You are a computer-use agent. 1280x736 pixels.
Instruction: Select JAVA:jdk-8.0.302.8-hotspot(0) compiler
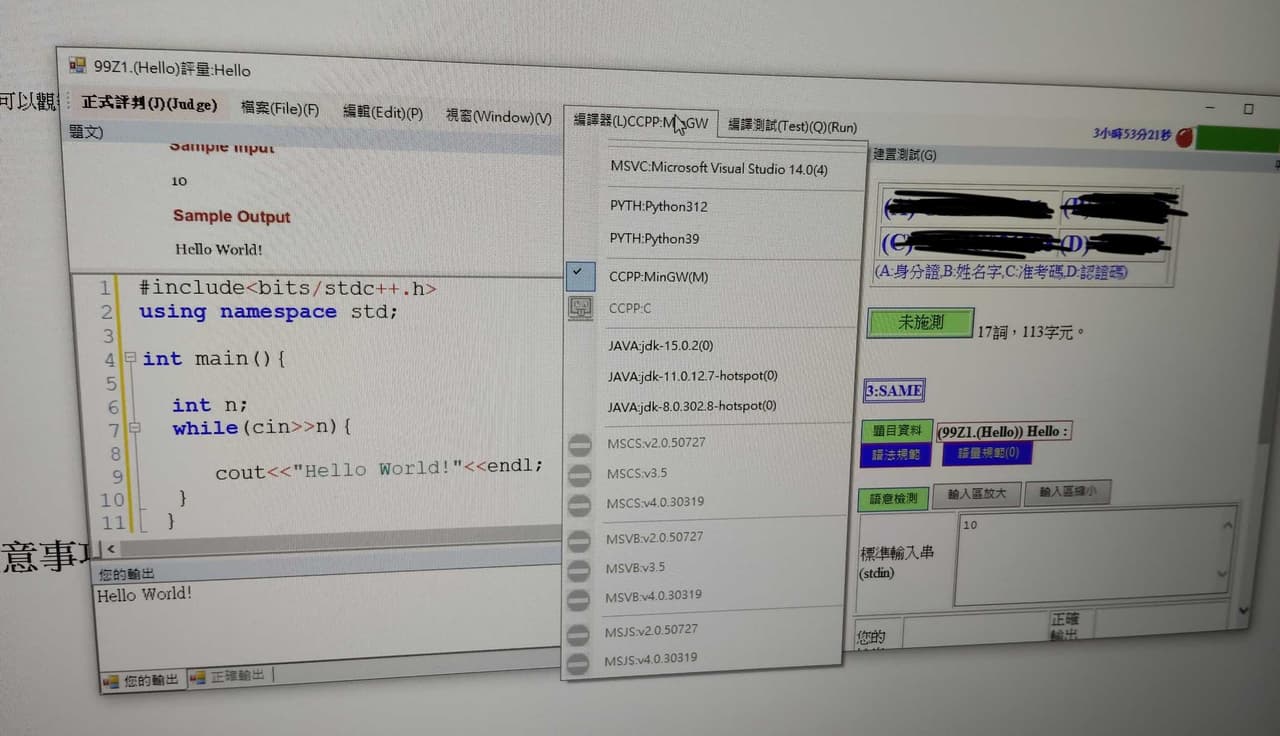(692, 406)
